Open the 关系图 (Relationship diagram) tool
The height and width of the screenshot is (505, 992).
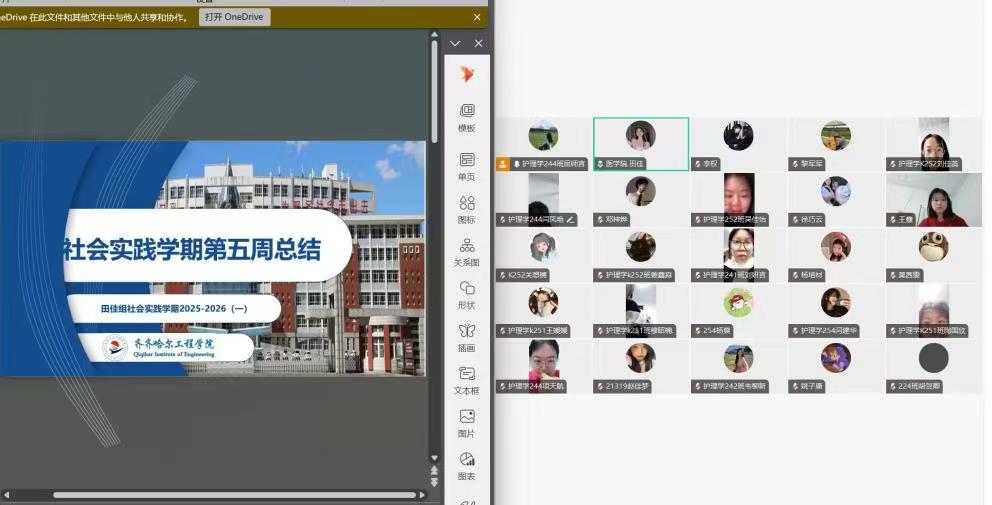467,252
